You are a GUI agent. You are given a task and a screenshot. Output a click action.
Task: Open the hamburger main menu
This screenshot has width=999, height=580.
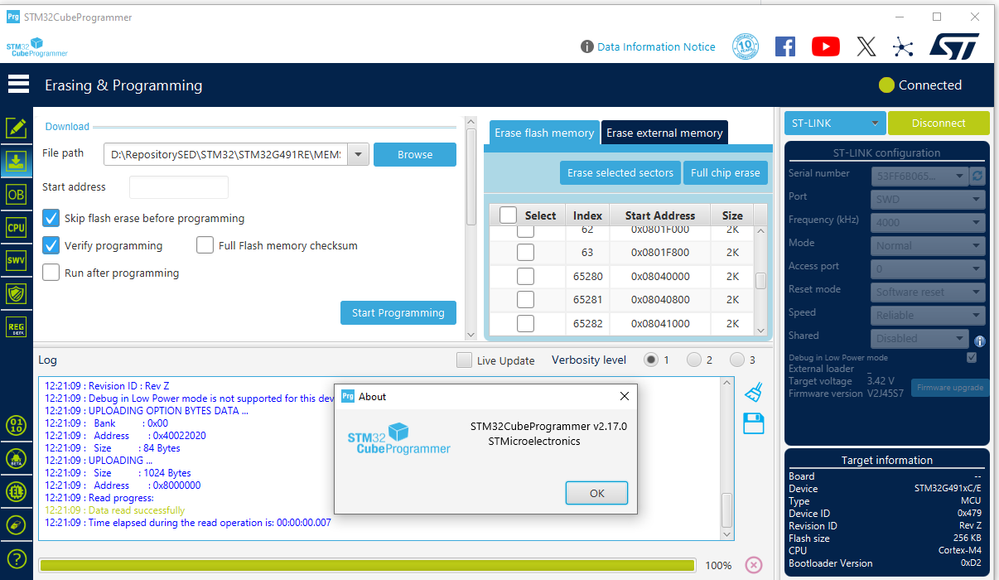pyautogui.click(x=18, y=84)
